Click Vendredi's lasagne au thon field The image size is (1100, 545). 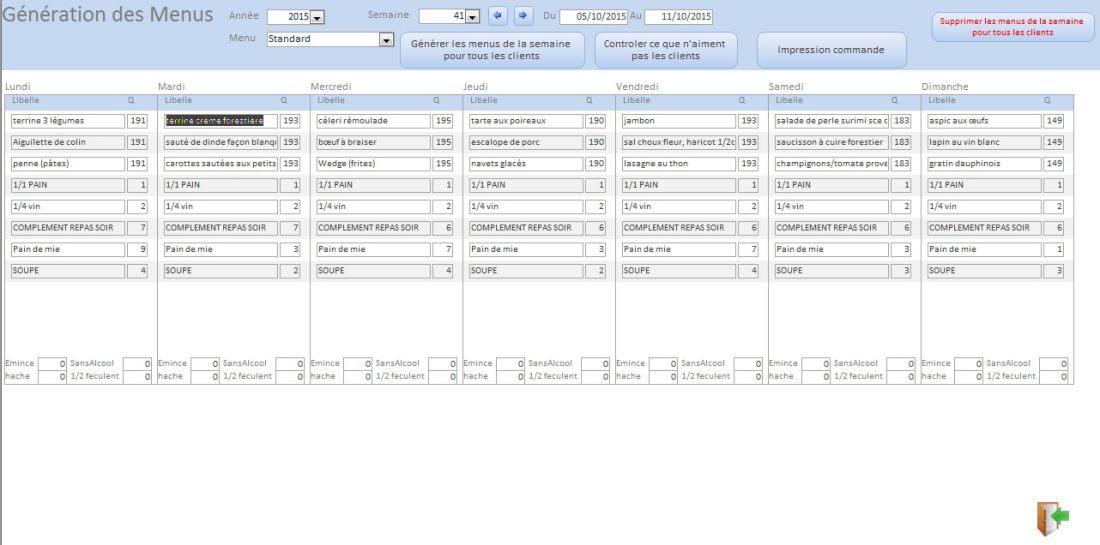tap(678, 163)
